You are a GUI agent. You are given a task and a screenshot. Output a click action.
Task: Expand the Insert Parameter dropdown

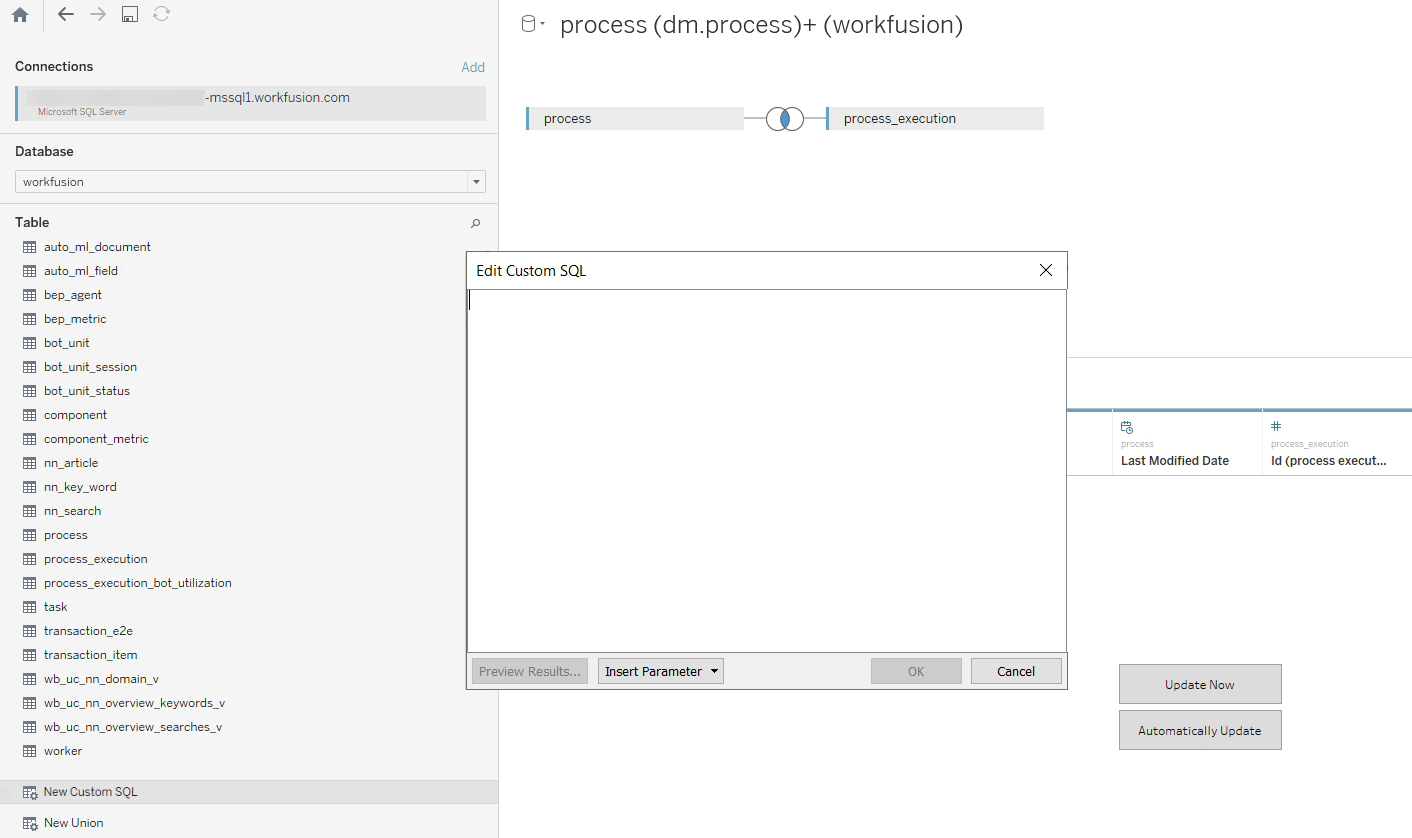pyautogui.click(x=660, y=671)
